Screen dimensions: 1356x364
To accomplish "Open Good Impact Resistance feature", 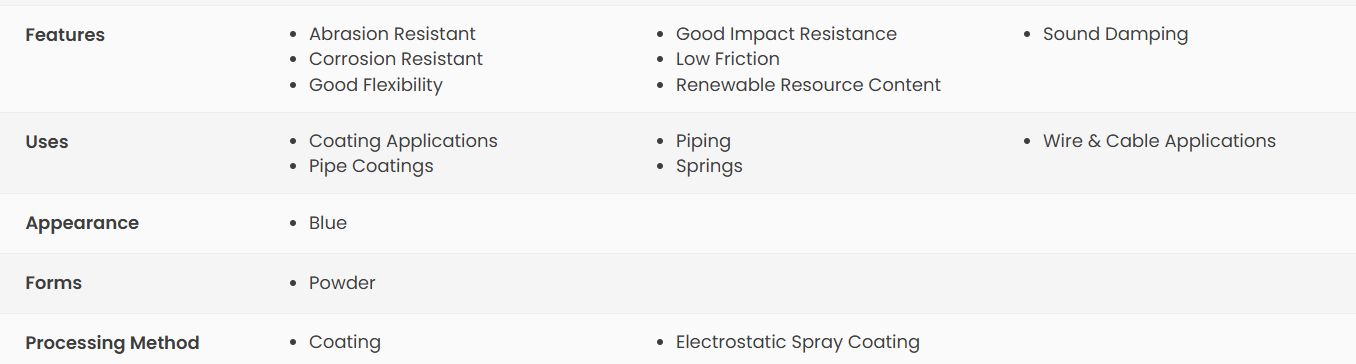I will click(x=786, y=34).
